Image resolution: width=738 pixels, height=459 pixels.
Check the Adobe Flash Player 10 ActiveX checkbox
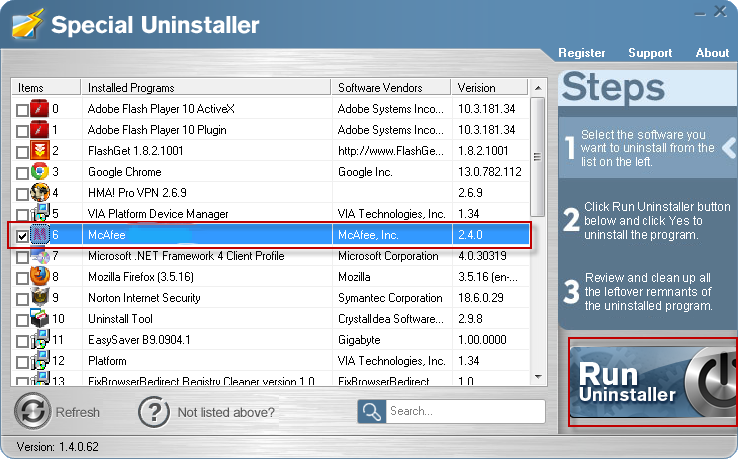coord(22,110)
